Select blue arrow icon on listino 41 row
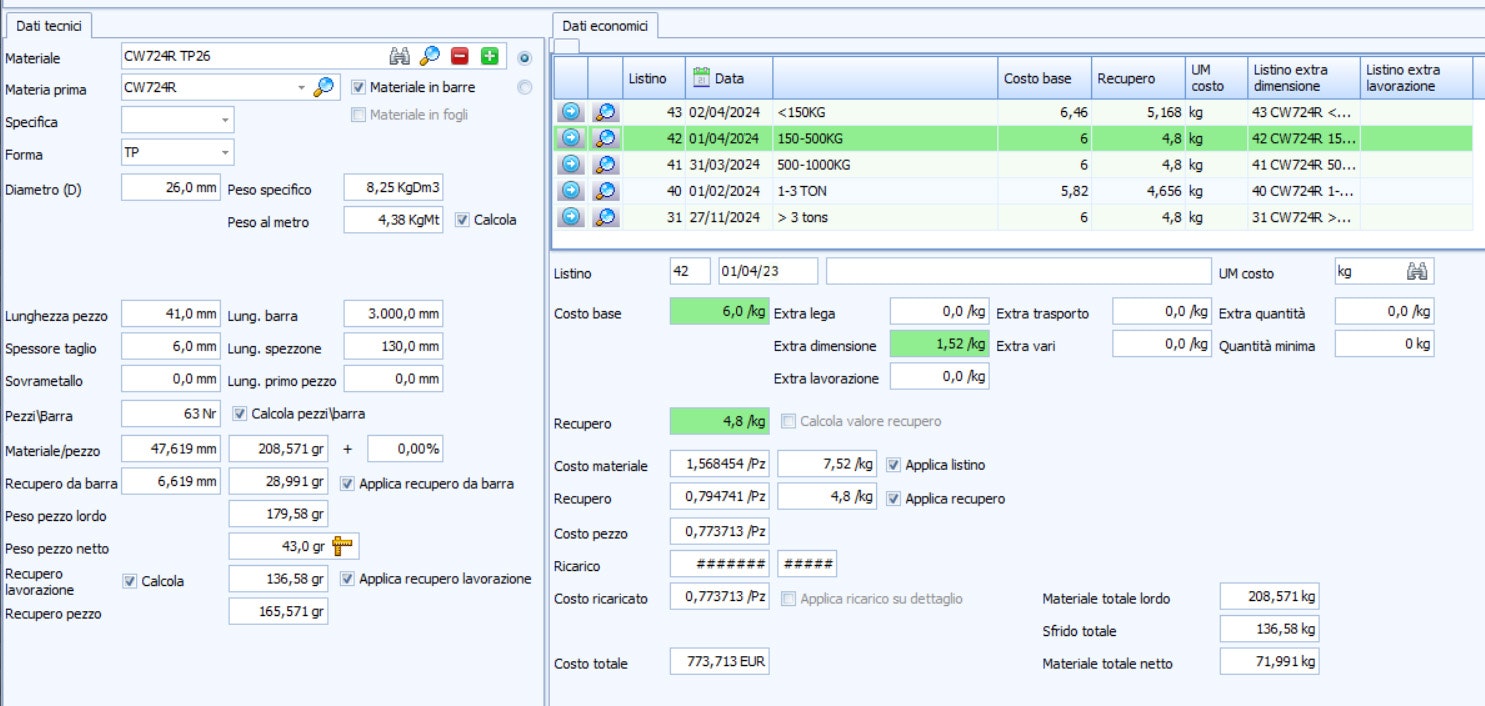This screenshot has height=706, width=1485. pyautogui.click(x=570, y=164)
